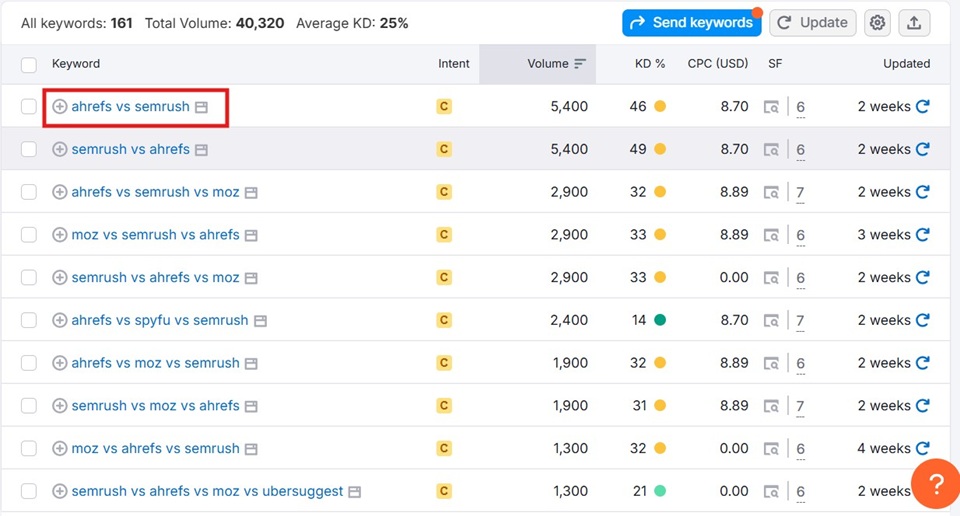960x516 pixels.
Task: Click the teal KD dot of value 14
Action: pos(660,320)
